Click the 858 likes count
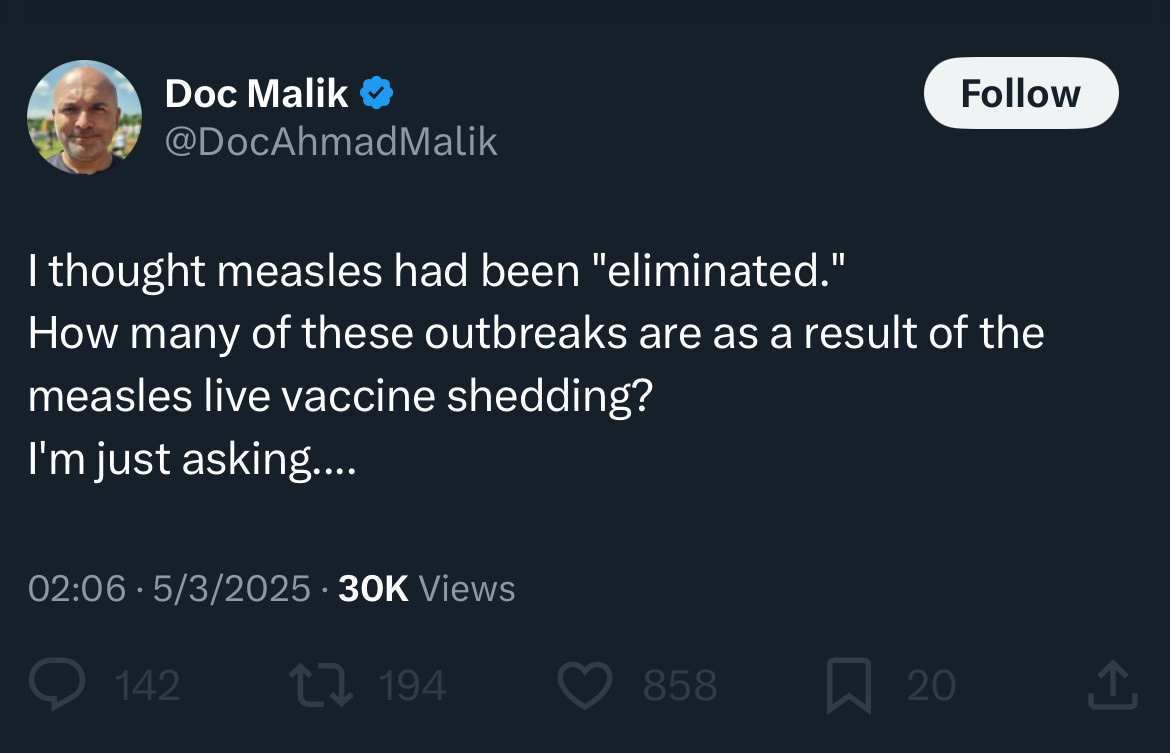This screenshot has height=753, width=1170. click(680, 685)
